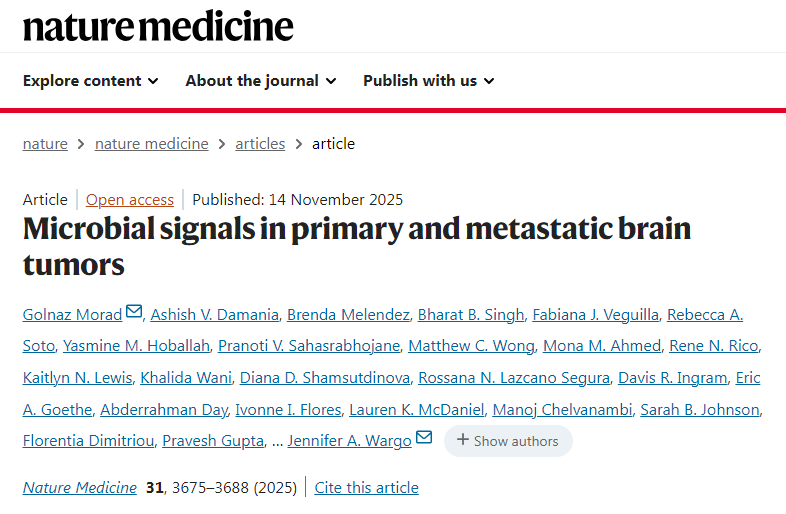
Task: Expand the Explore content menu
Action: (90, 80)
